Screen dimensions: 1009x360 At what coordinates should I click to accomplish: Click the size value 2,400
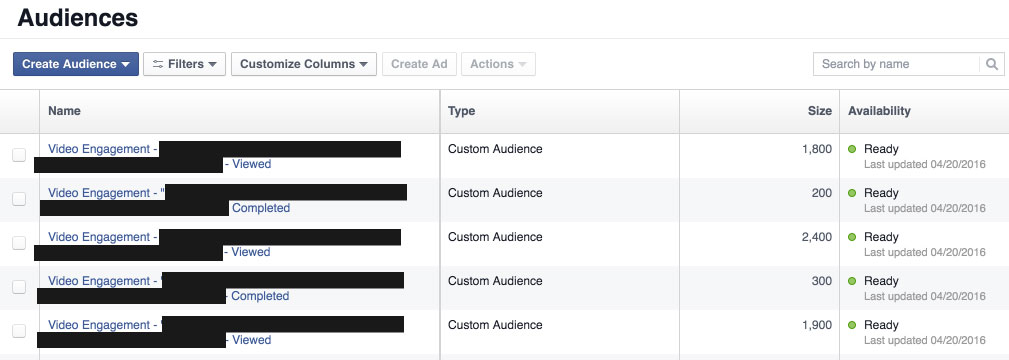click(x=817, y=238)
